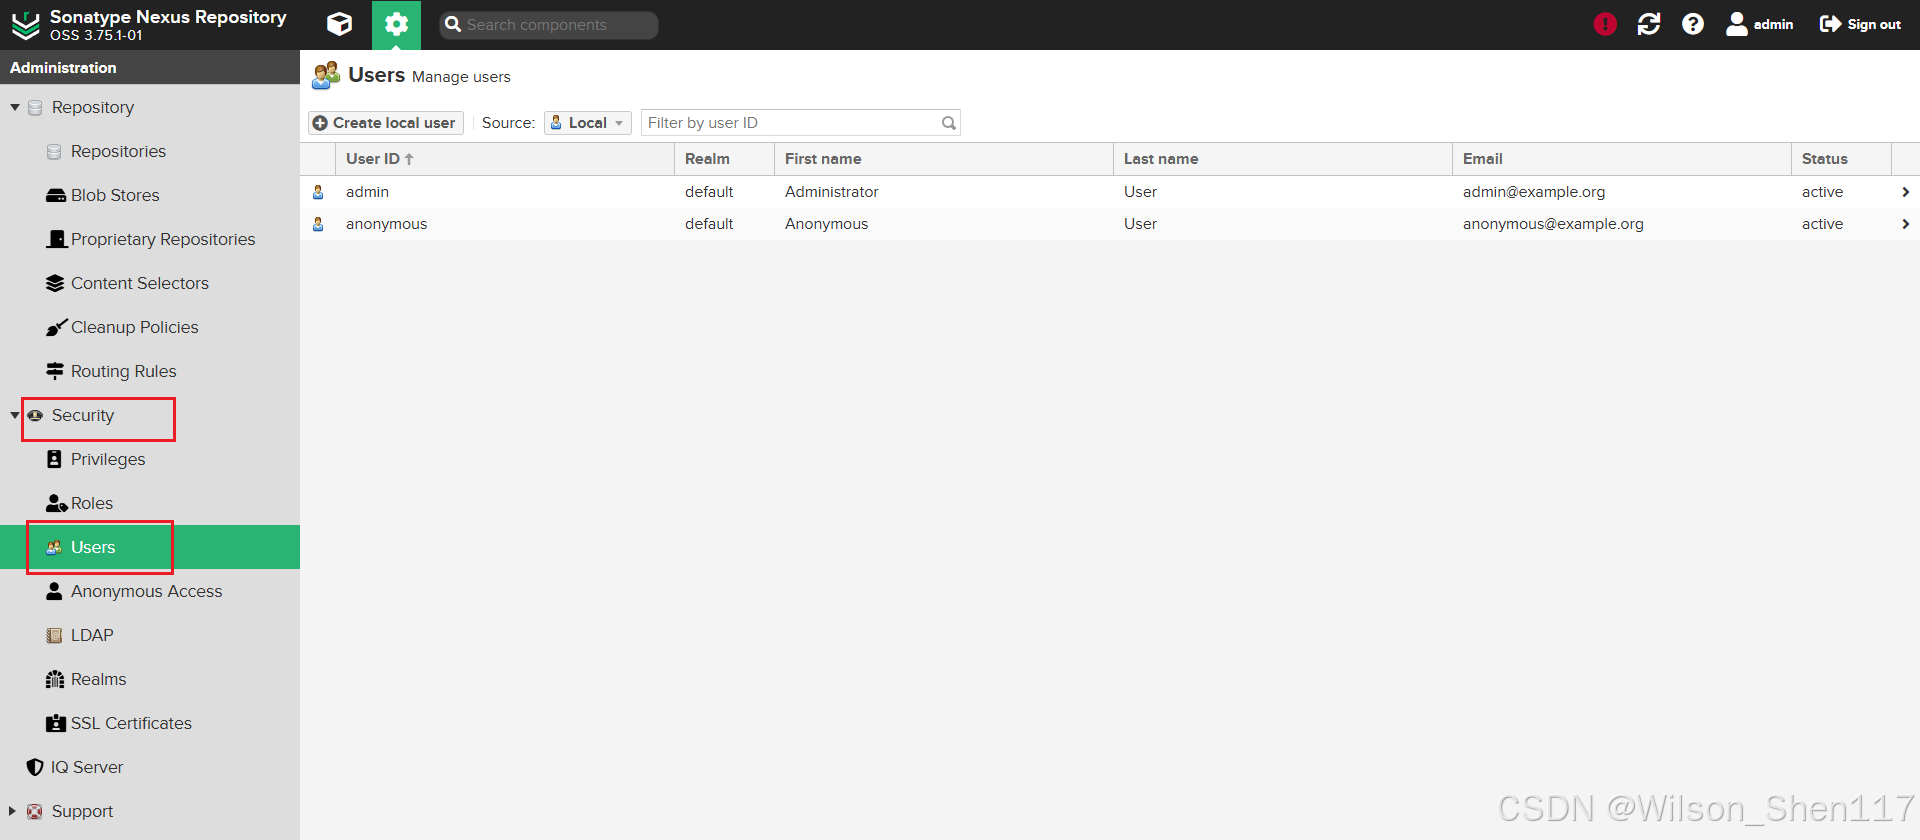The image size is (1920, 840).
Task: Sort by Status column
Action: point(1841,159)
